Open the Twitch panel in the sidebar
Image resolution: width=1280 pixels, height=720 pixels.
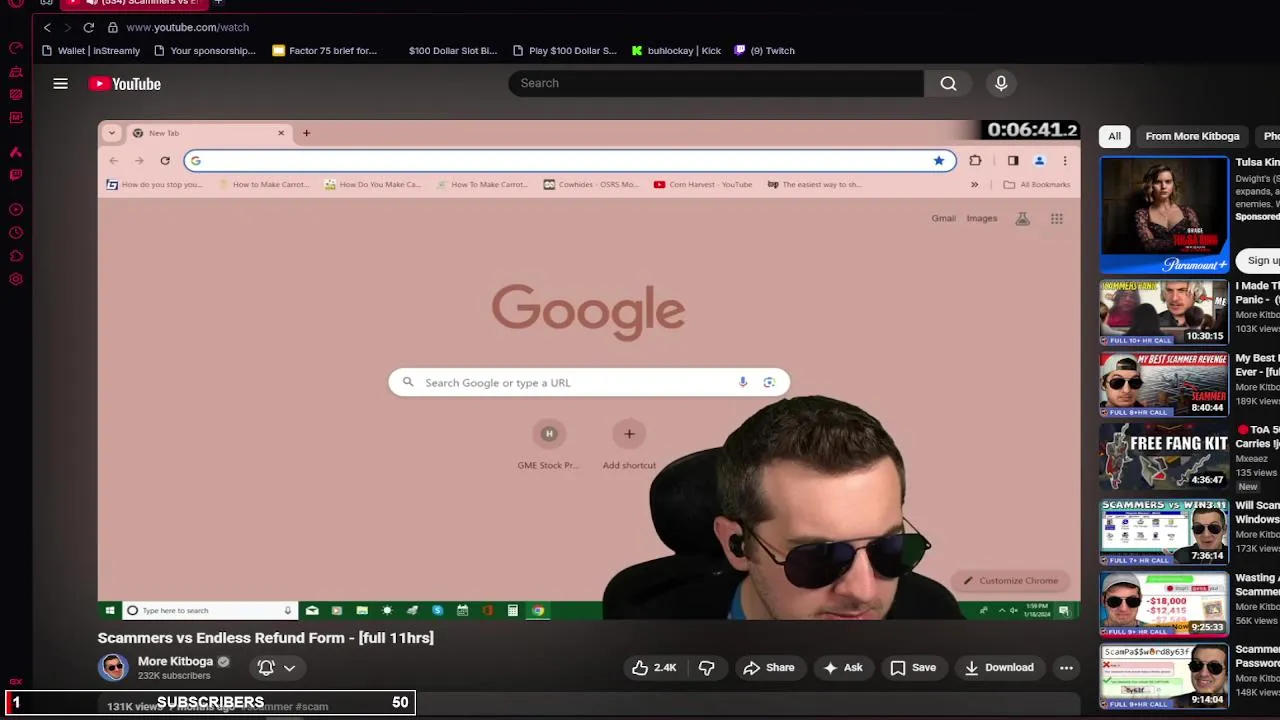pos(16,175)
